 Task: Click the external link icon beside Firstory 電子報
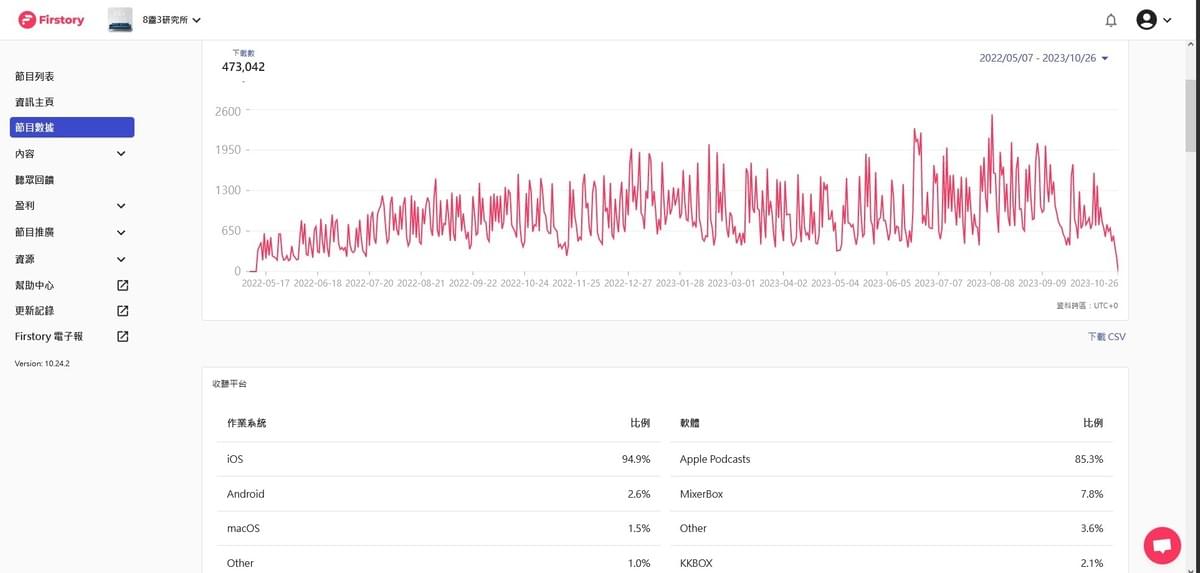tap(123, 337)
